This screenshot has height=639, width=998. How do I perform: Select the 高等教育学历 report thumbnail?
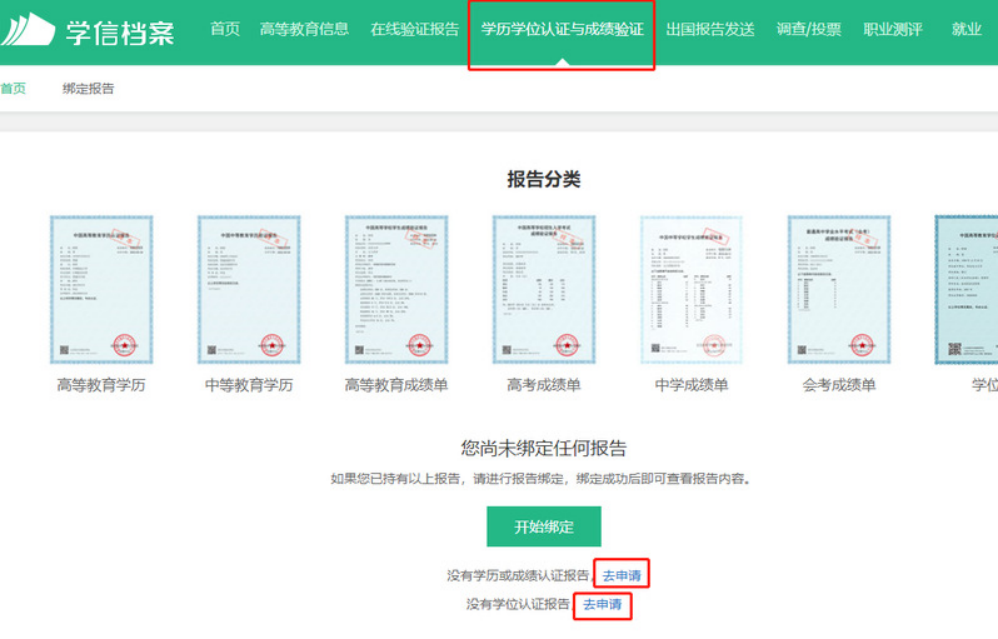coord(101,290)
